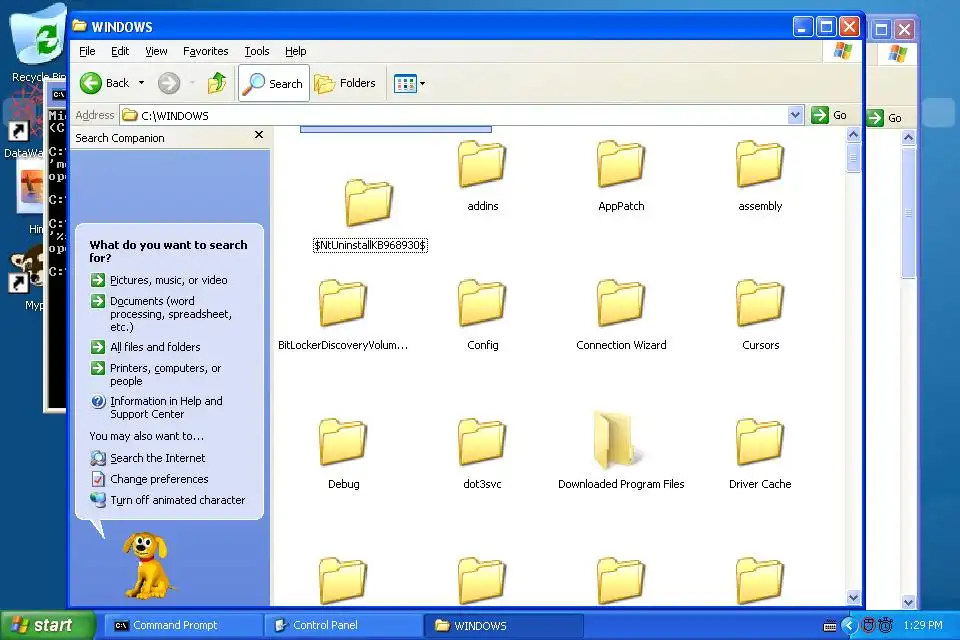960x640 pixels.
Task: Open the Back history dropdown arrow
Action: [x=141, y=83]
